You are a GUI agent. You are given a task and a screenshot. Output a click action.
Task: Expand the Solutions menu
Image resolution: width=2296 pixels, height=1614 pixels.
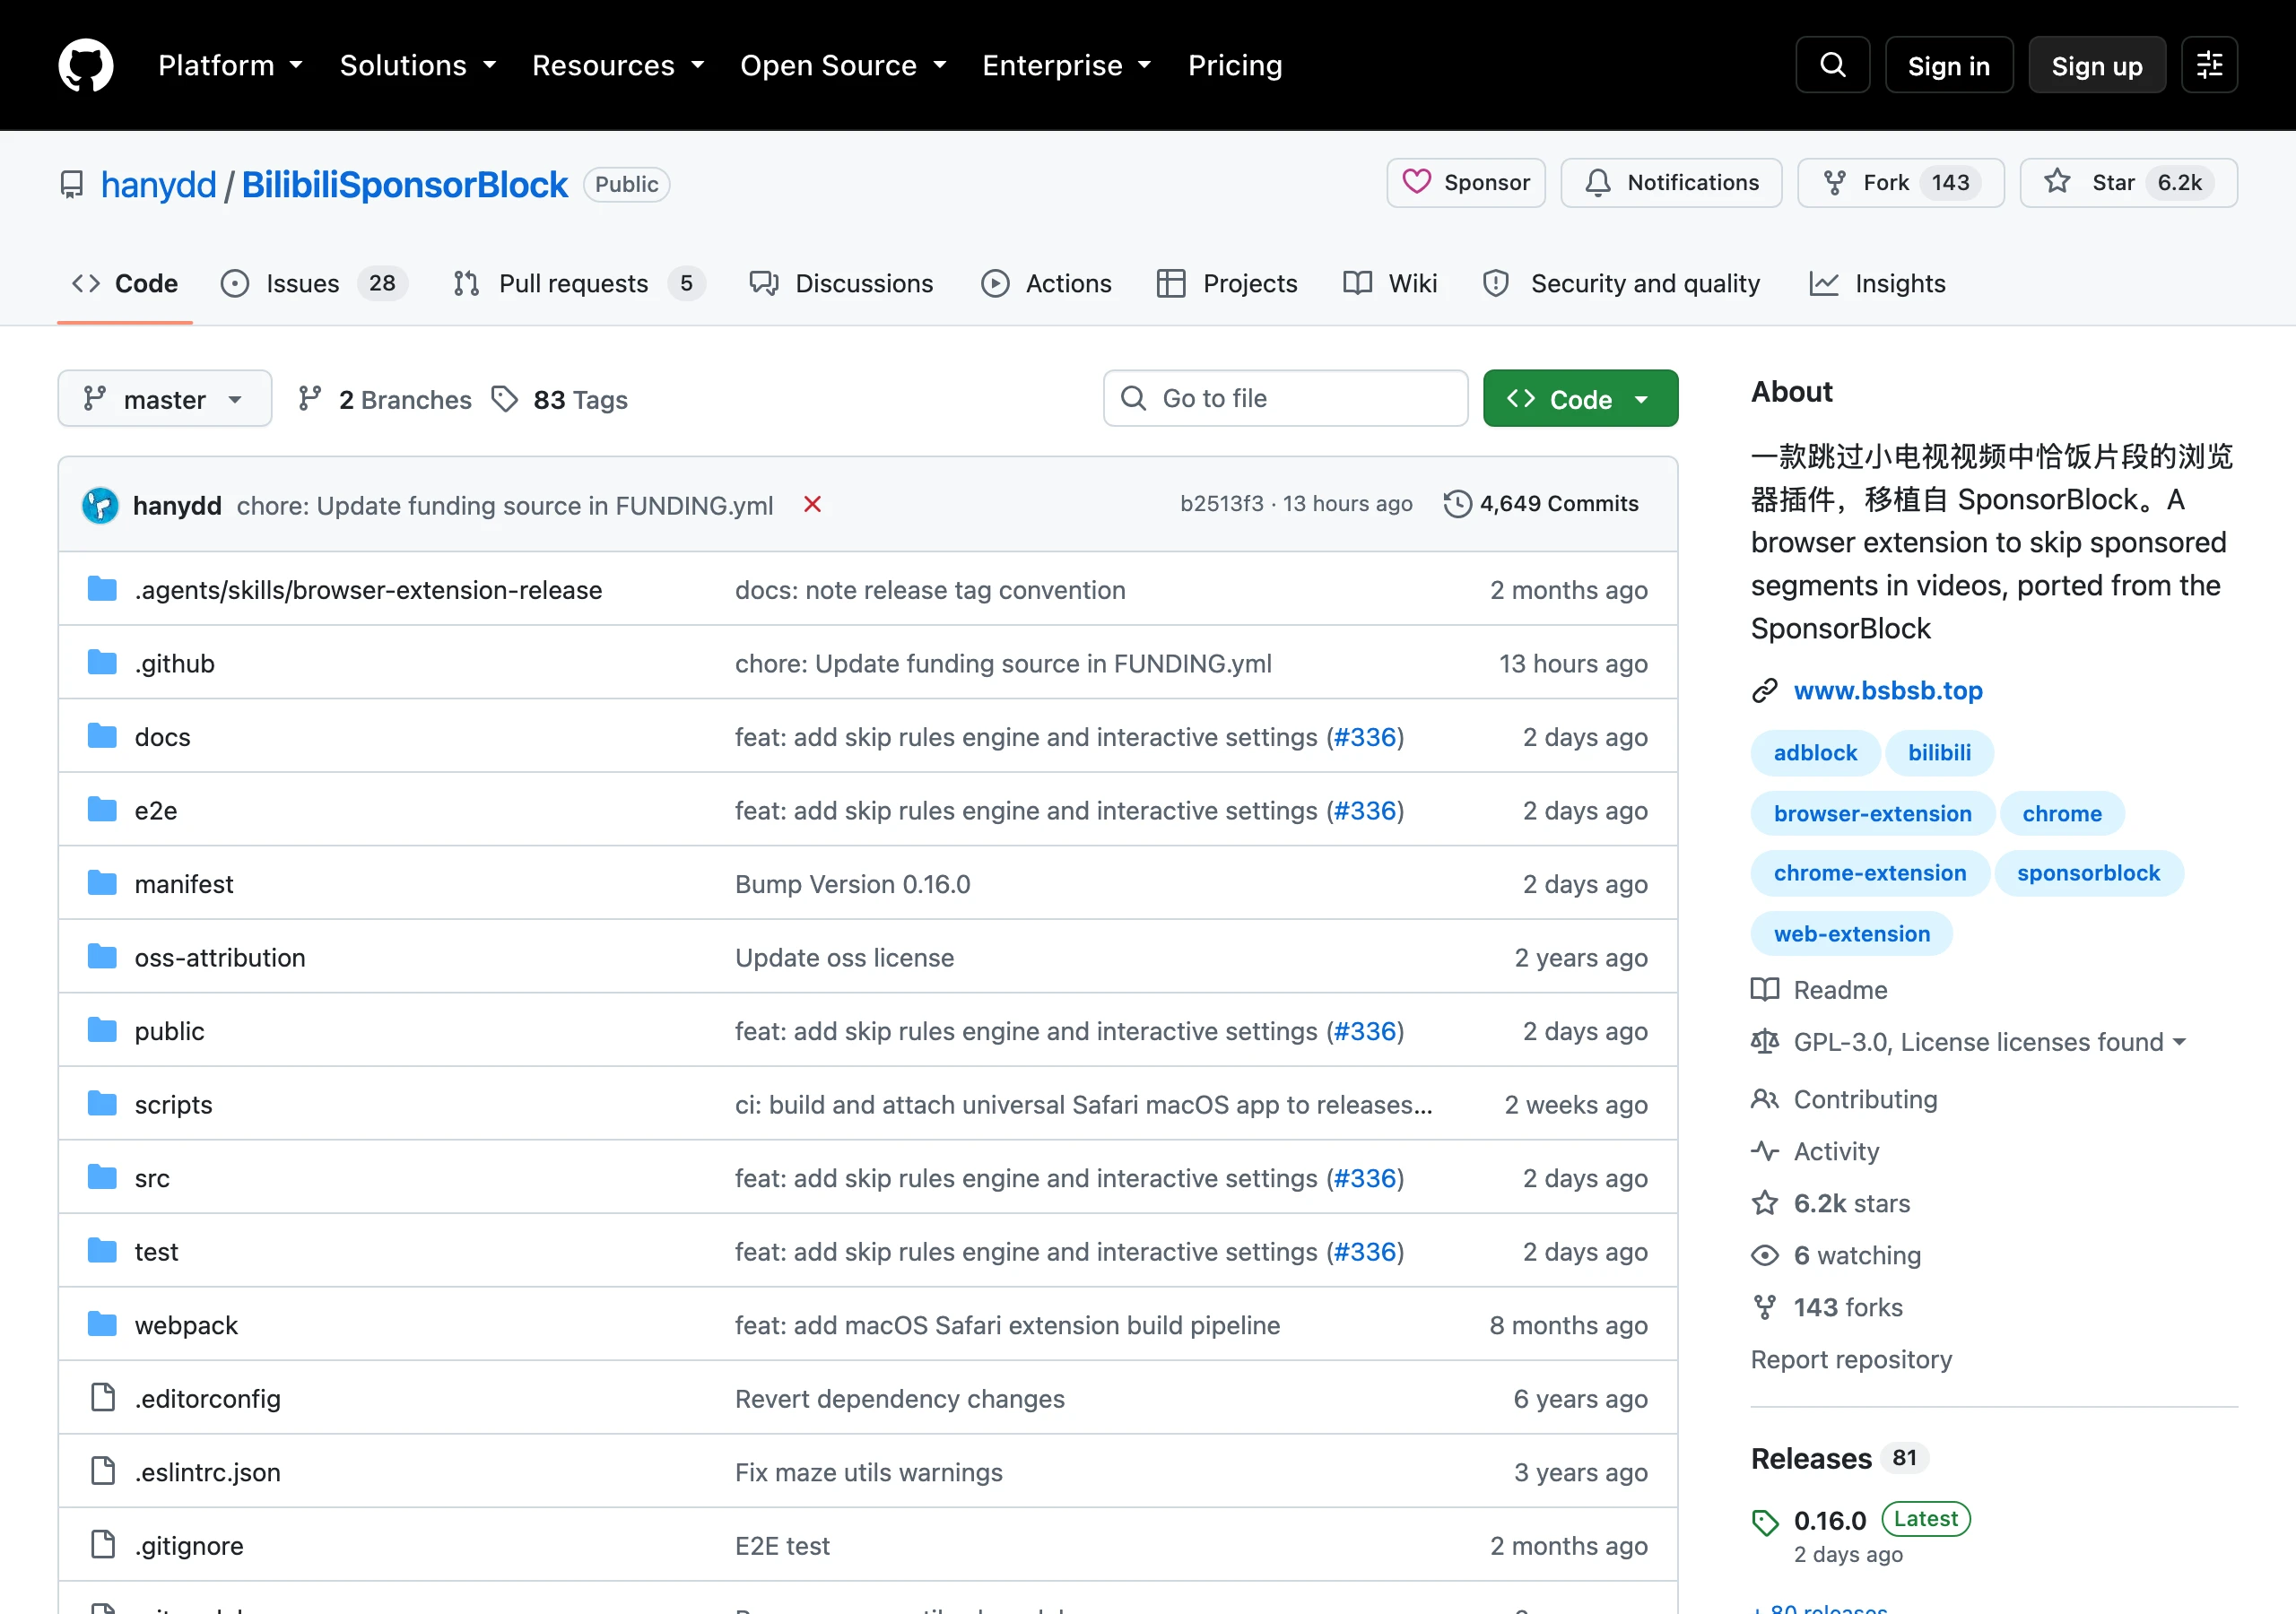click(418, 65)
